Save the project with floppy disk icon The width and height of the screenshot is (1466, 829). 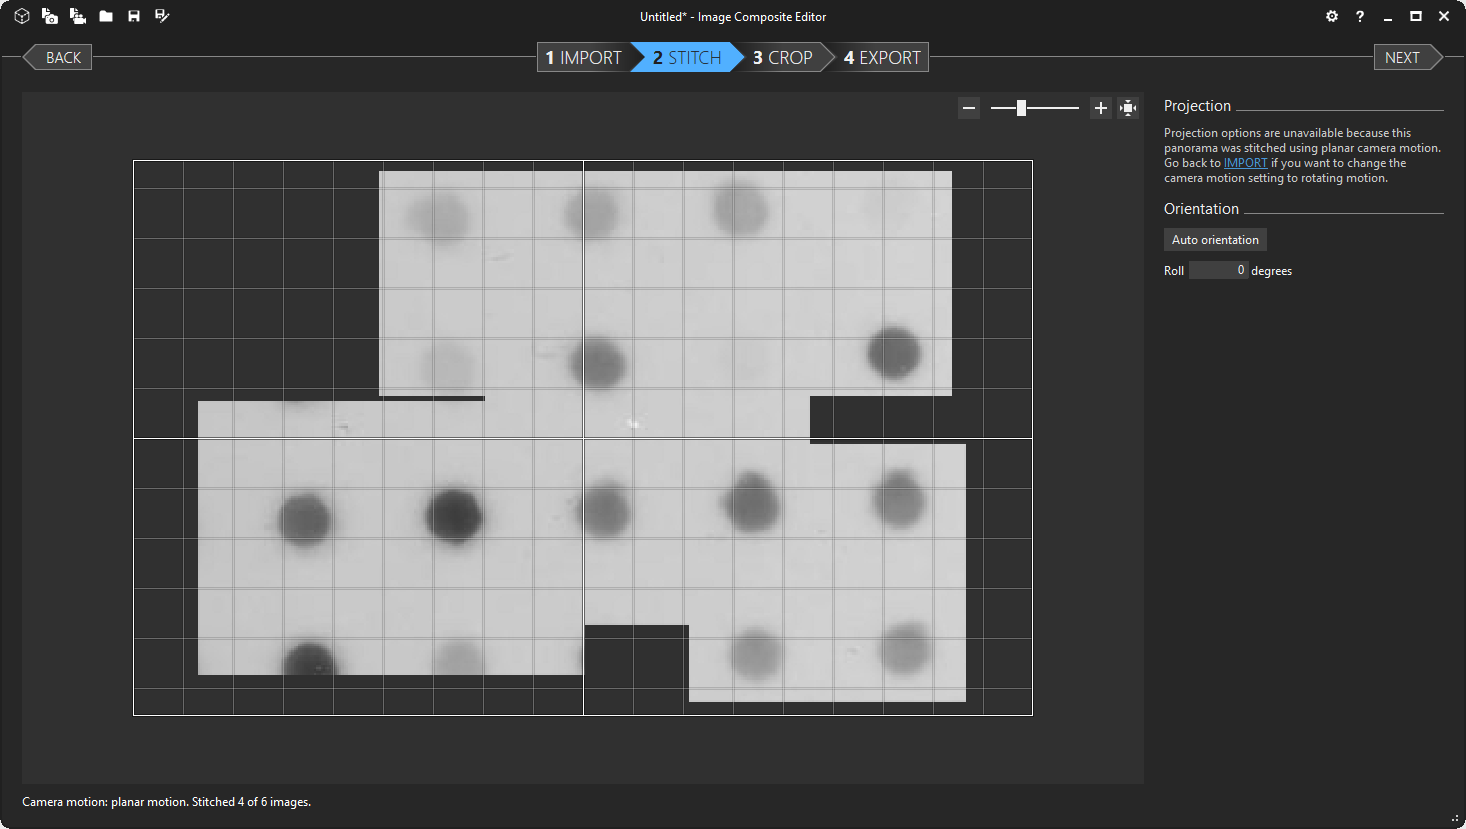pos(134,16)
